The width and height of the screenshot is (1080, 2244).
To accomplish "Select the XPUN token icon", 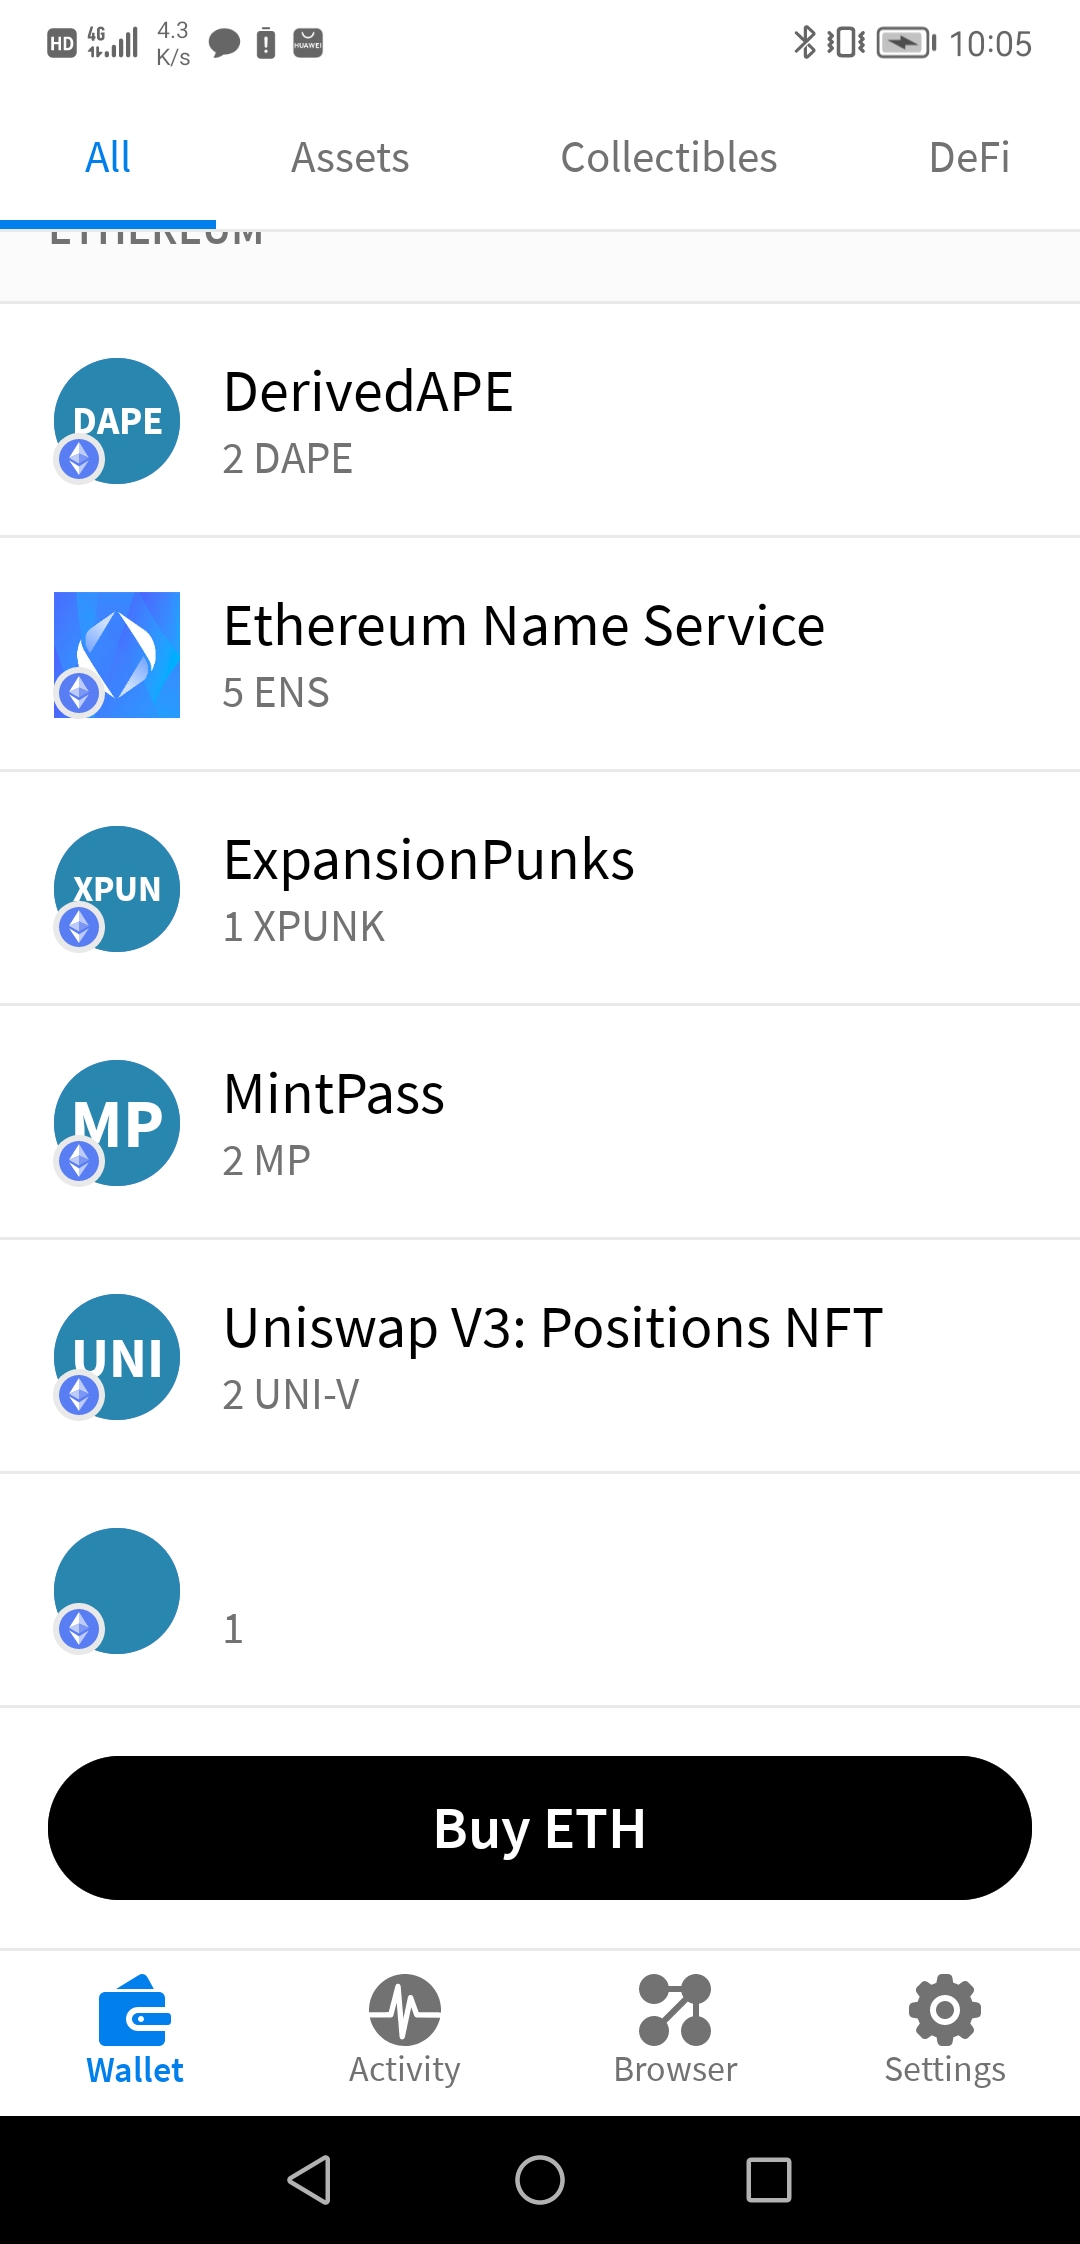I will (x=116, y=888).
